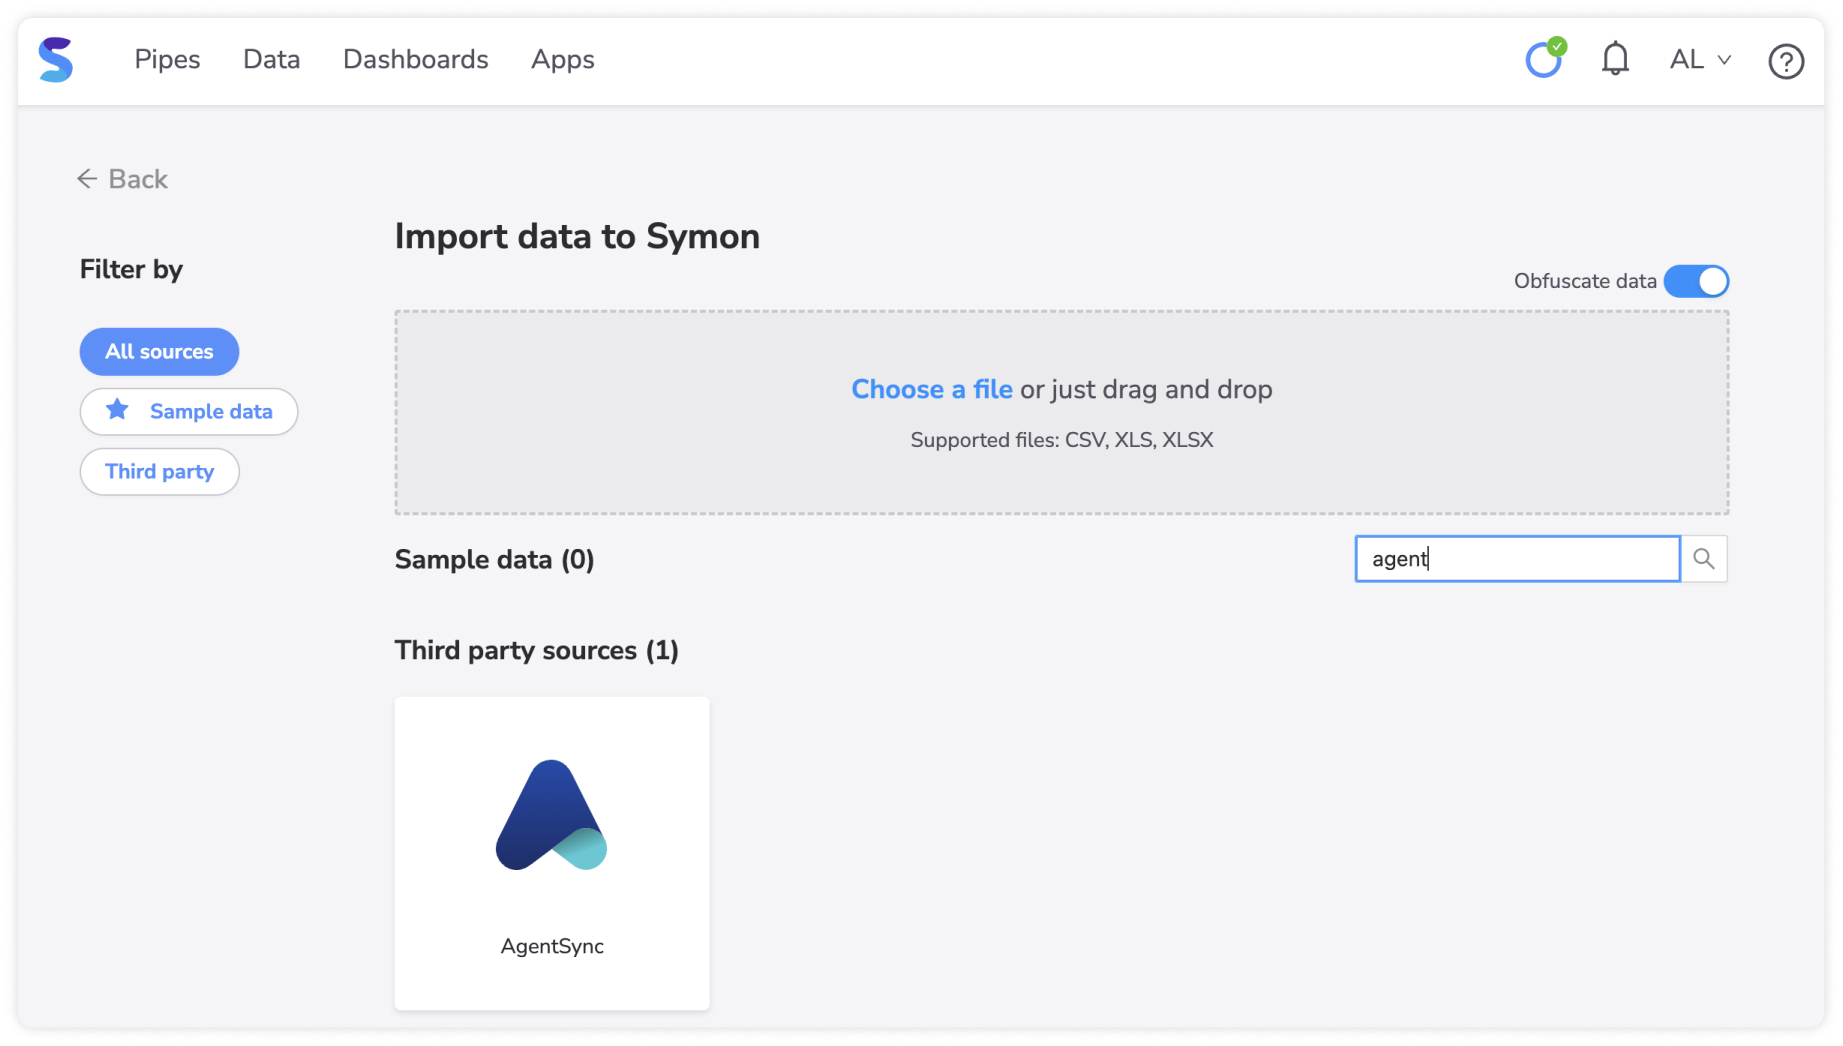This screenshot has width=1843, height=1046.
Task: Click the 'Import data to Symon' title
Action: click(x=577, y=237)
